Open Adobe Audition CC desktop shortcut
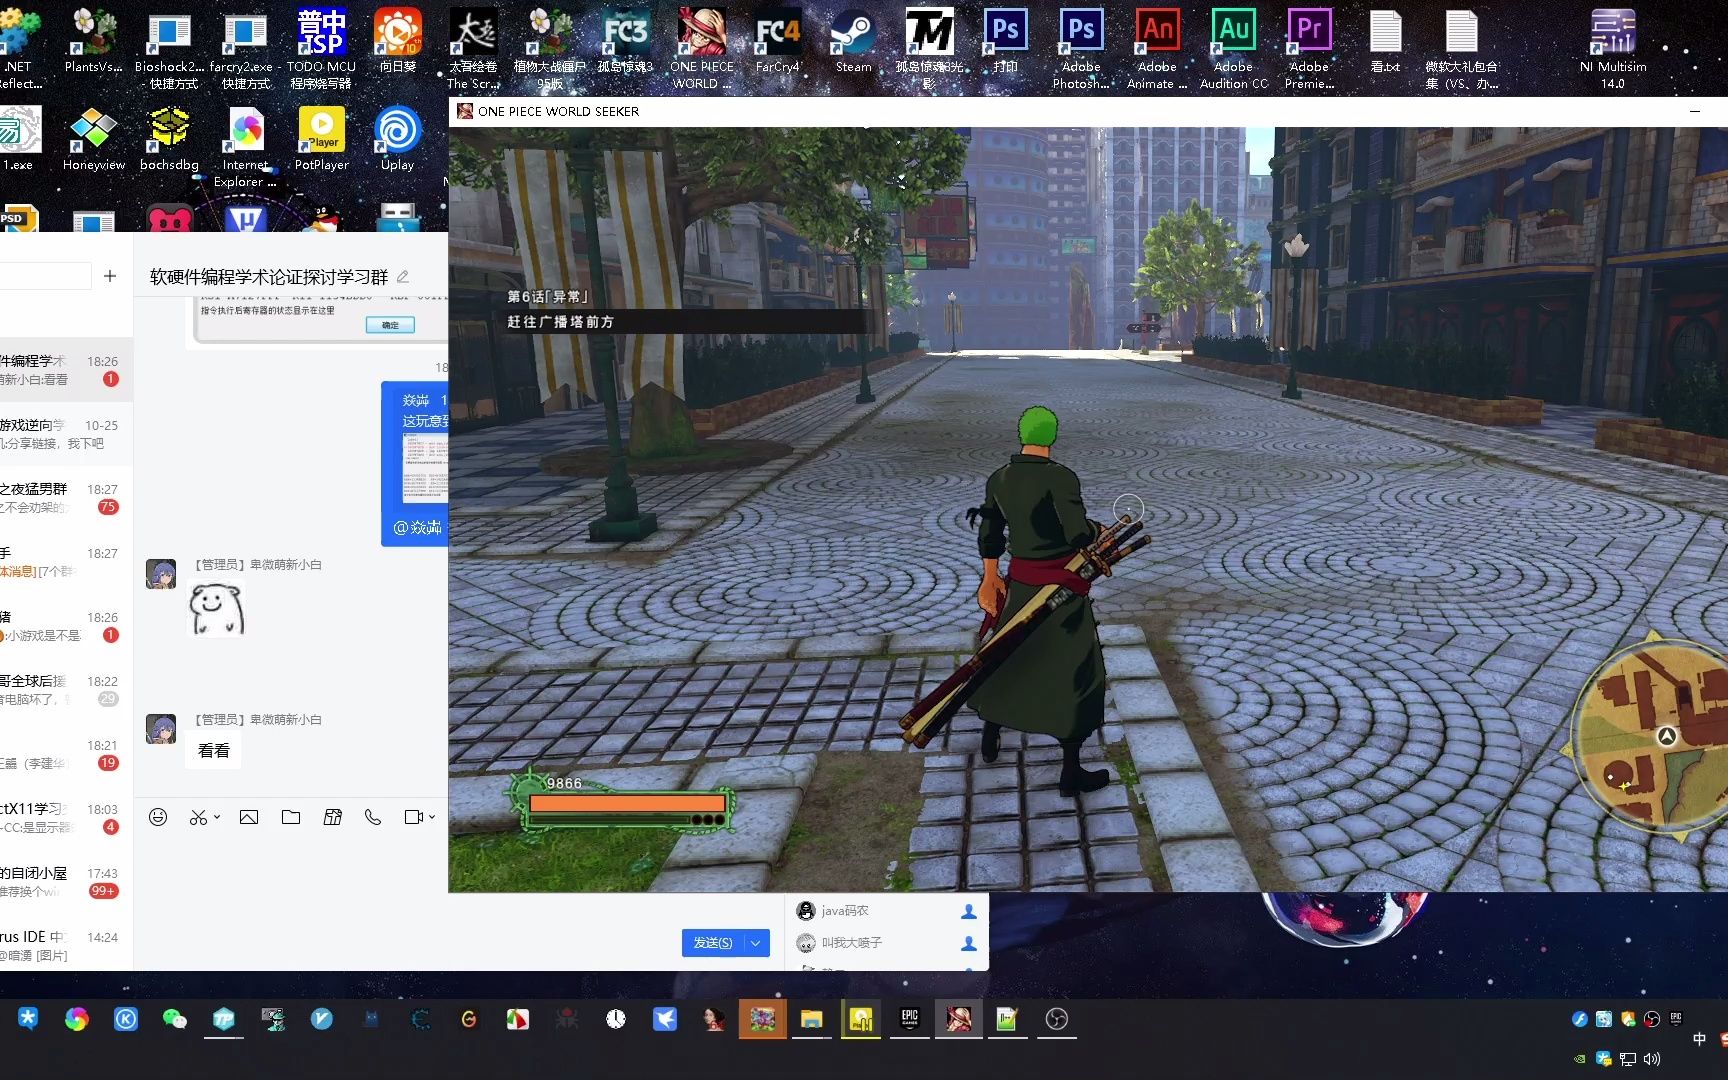This screenshot has height=1080, width=1728. point(1233,48)
